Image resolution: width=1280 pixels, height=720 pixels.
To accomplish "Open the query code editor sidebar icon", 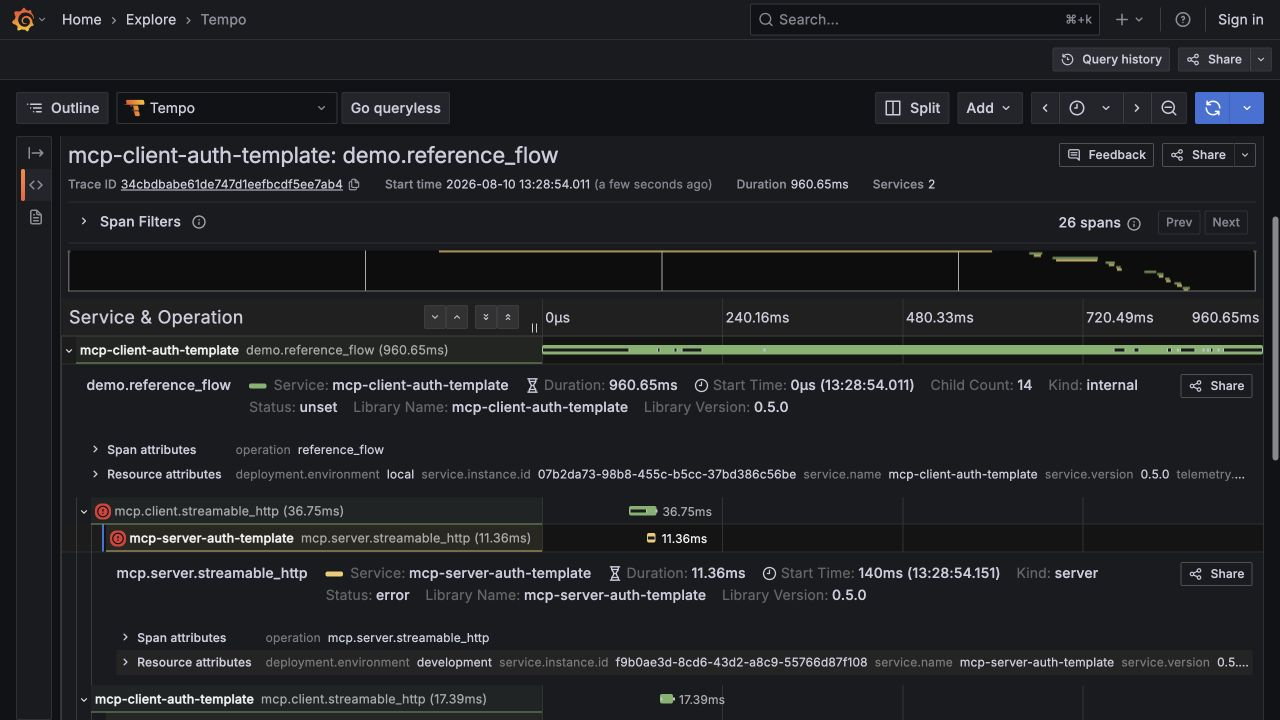I will click(x=36, y=185).
